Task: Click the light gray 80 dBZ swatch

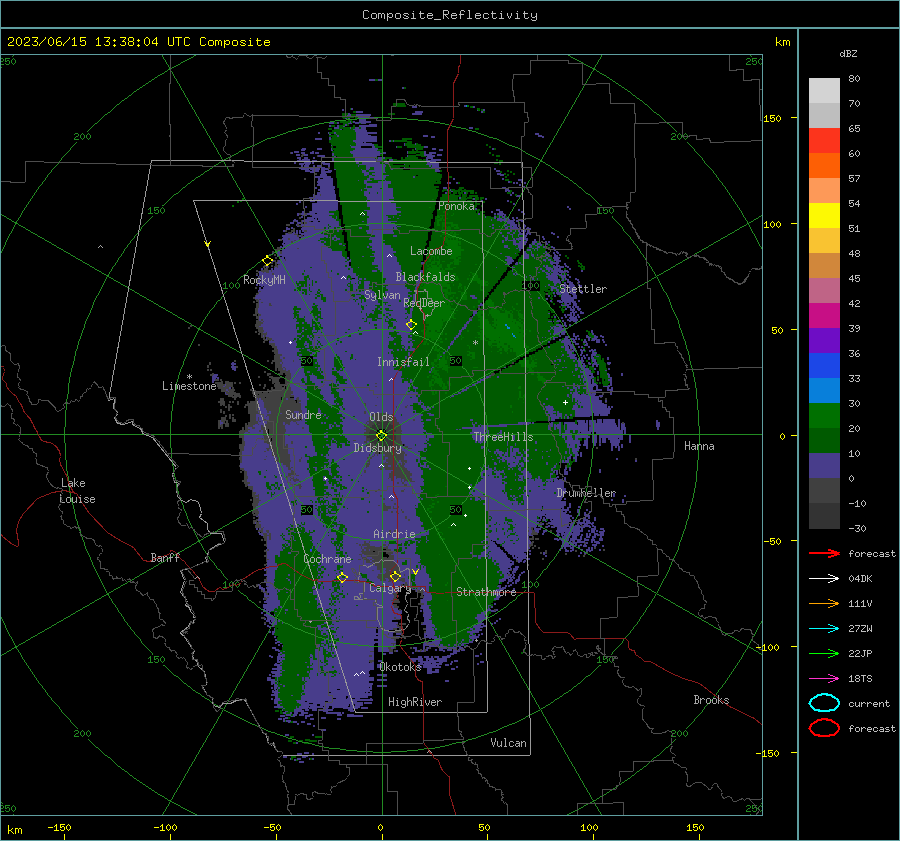Action: pyautogui.click(x=824, y=90)
